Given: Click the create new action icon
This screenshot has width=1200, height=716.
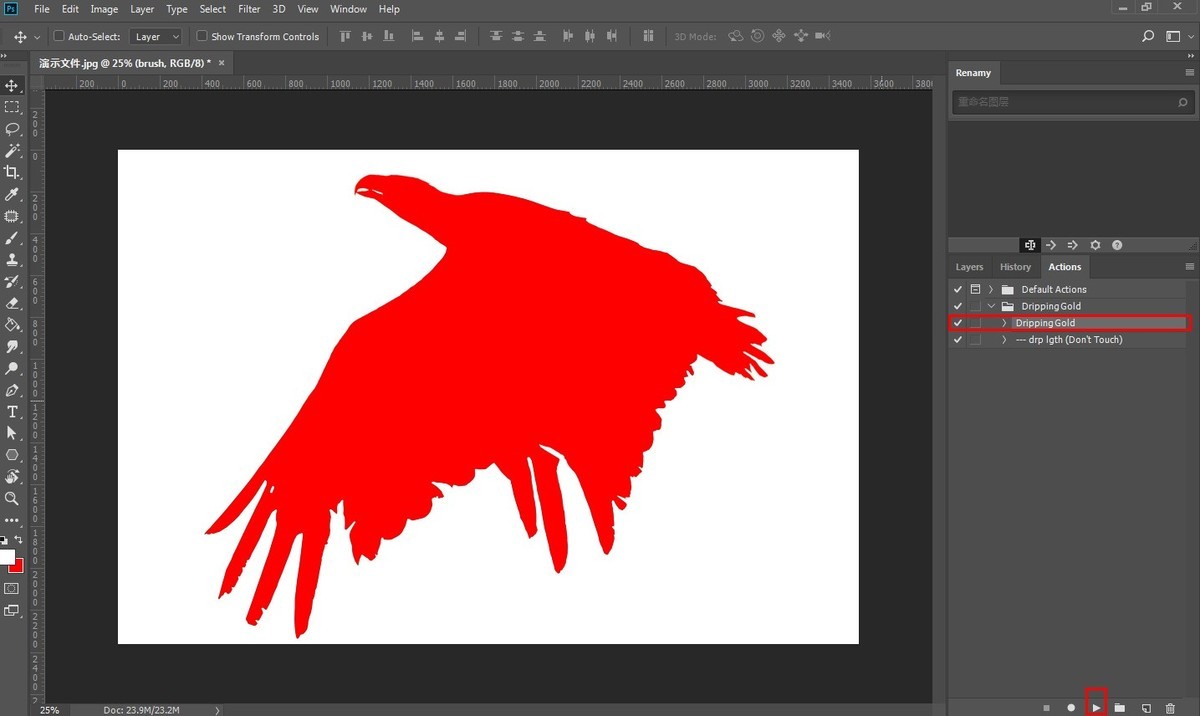Looking at the screenshot, I should [1146, 708].
